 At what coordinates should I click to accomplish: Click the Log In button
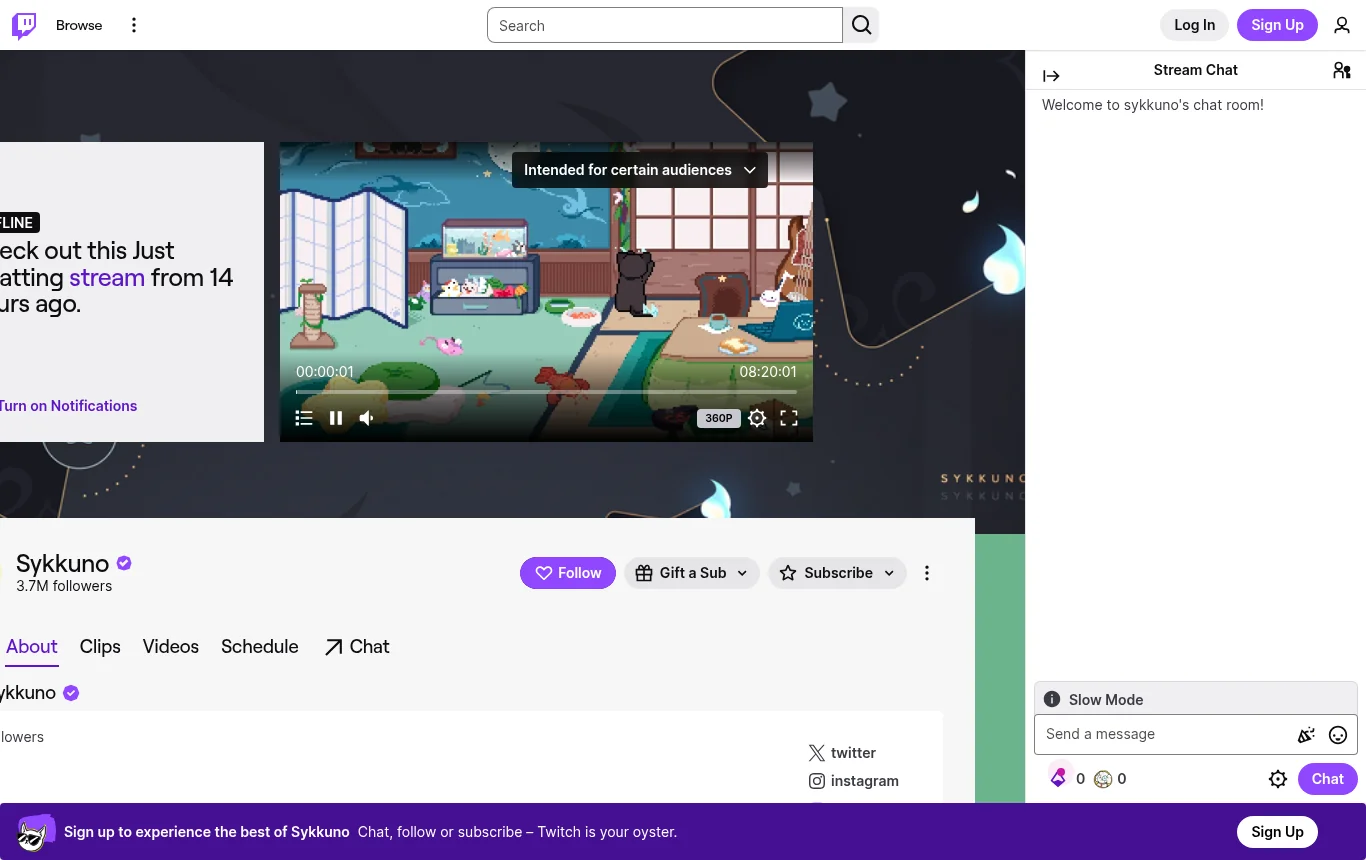(1195, 25)
